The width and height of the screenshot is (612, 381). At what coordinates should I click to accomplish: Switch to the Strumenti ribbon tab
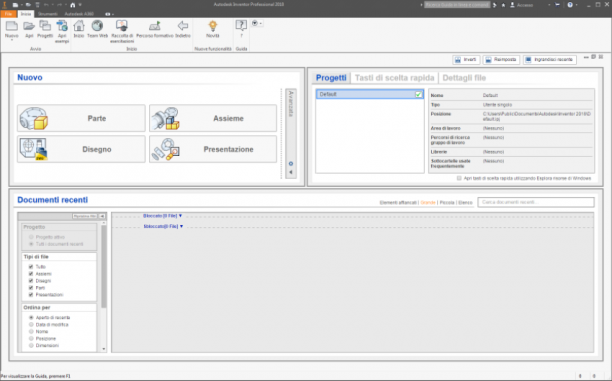click(x=48, y=14)
